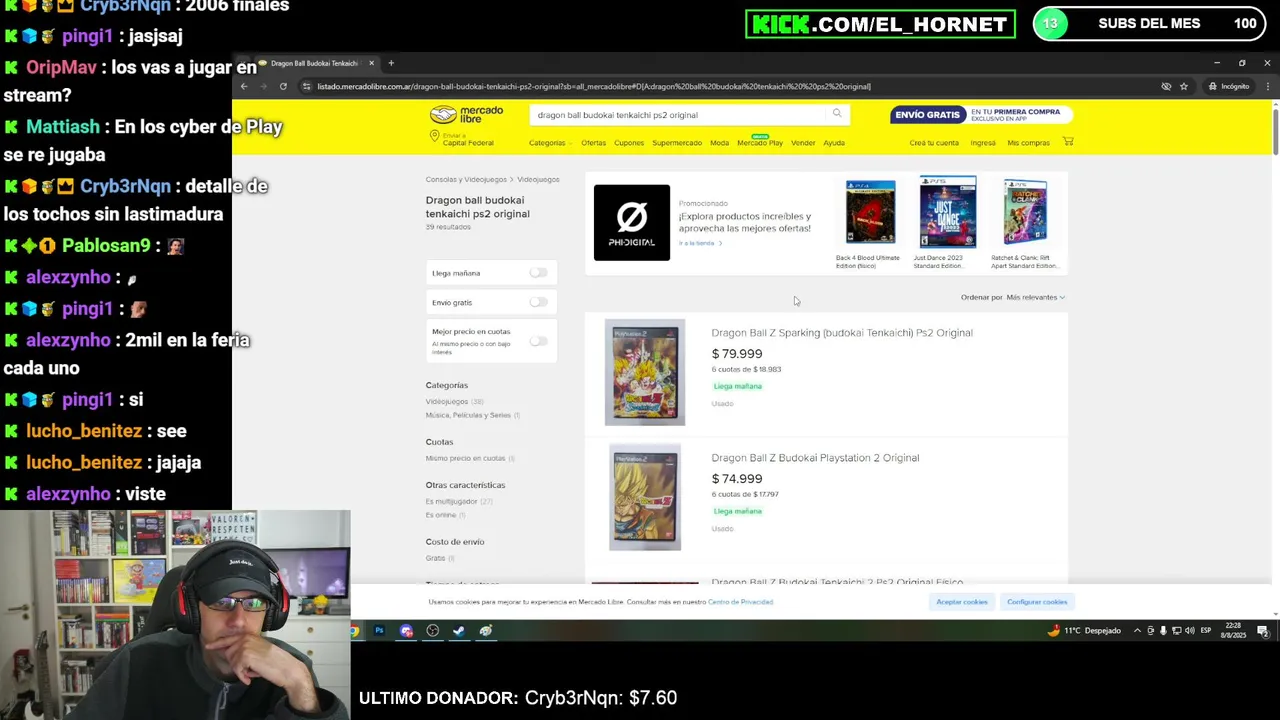Toggle Mejor precio en cuotas filter

click(538, 341)
